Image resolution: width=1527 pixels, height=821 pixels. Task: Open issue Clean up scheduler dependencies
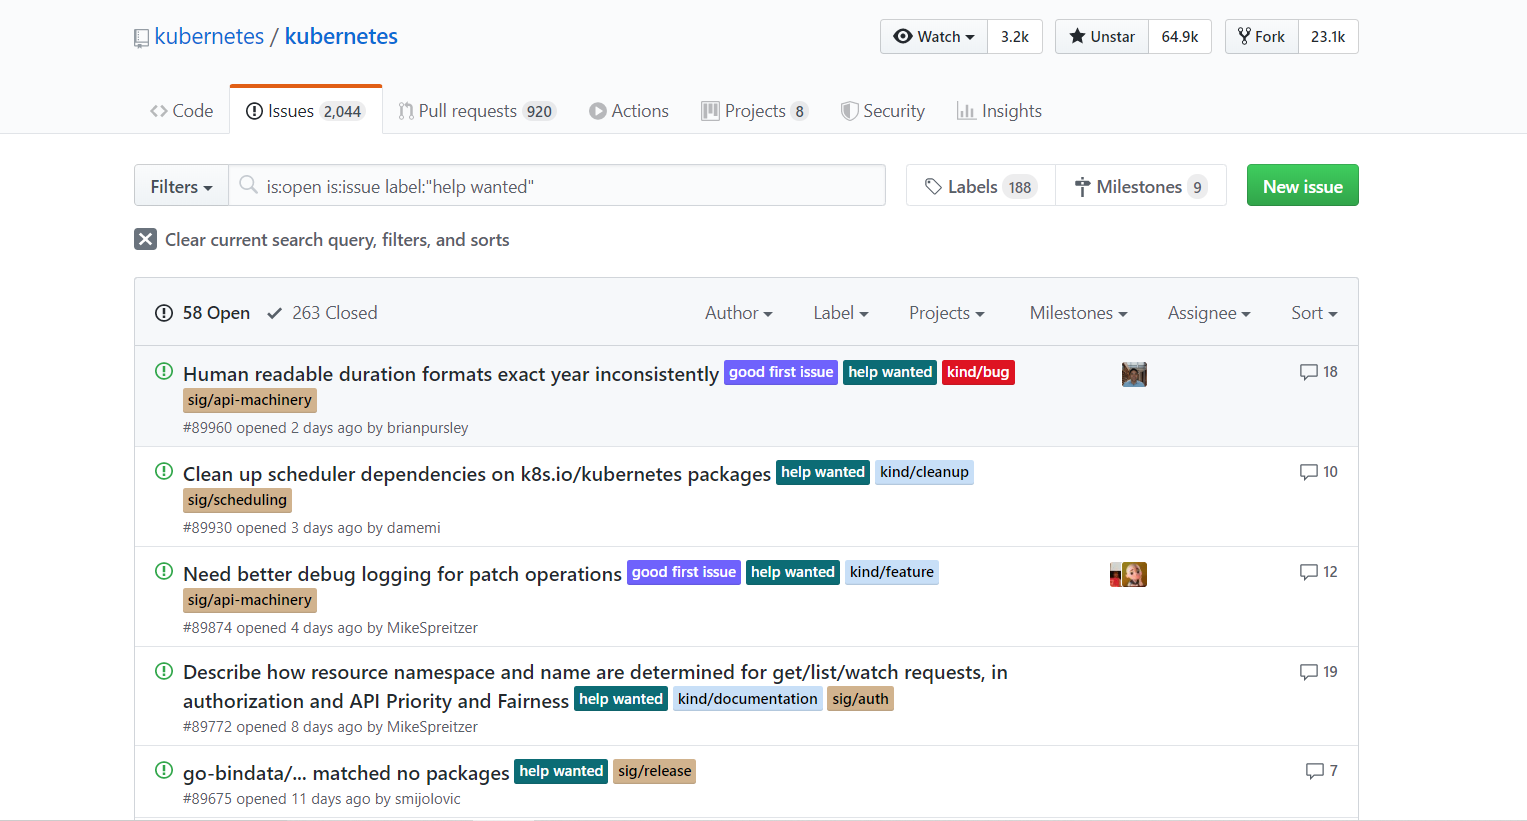click(x=477, y=474)
